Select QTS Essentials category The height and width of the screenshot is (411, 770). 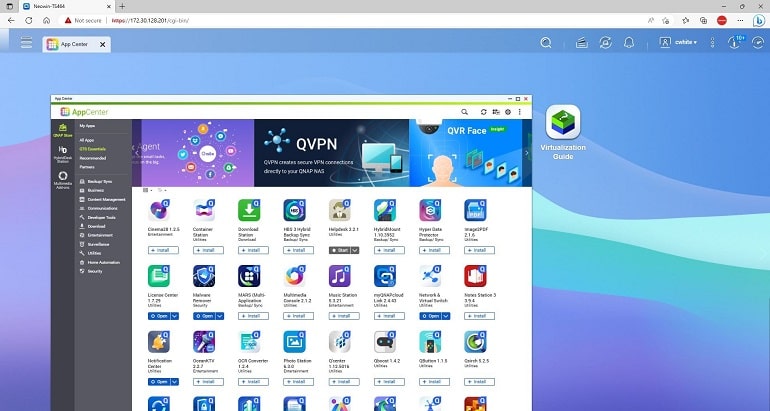coord(92,149)
